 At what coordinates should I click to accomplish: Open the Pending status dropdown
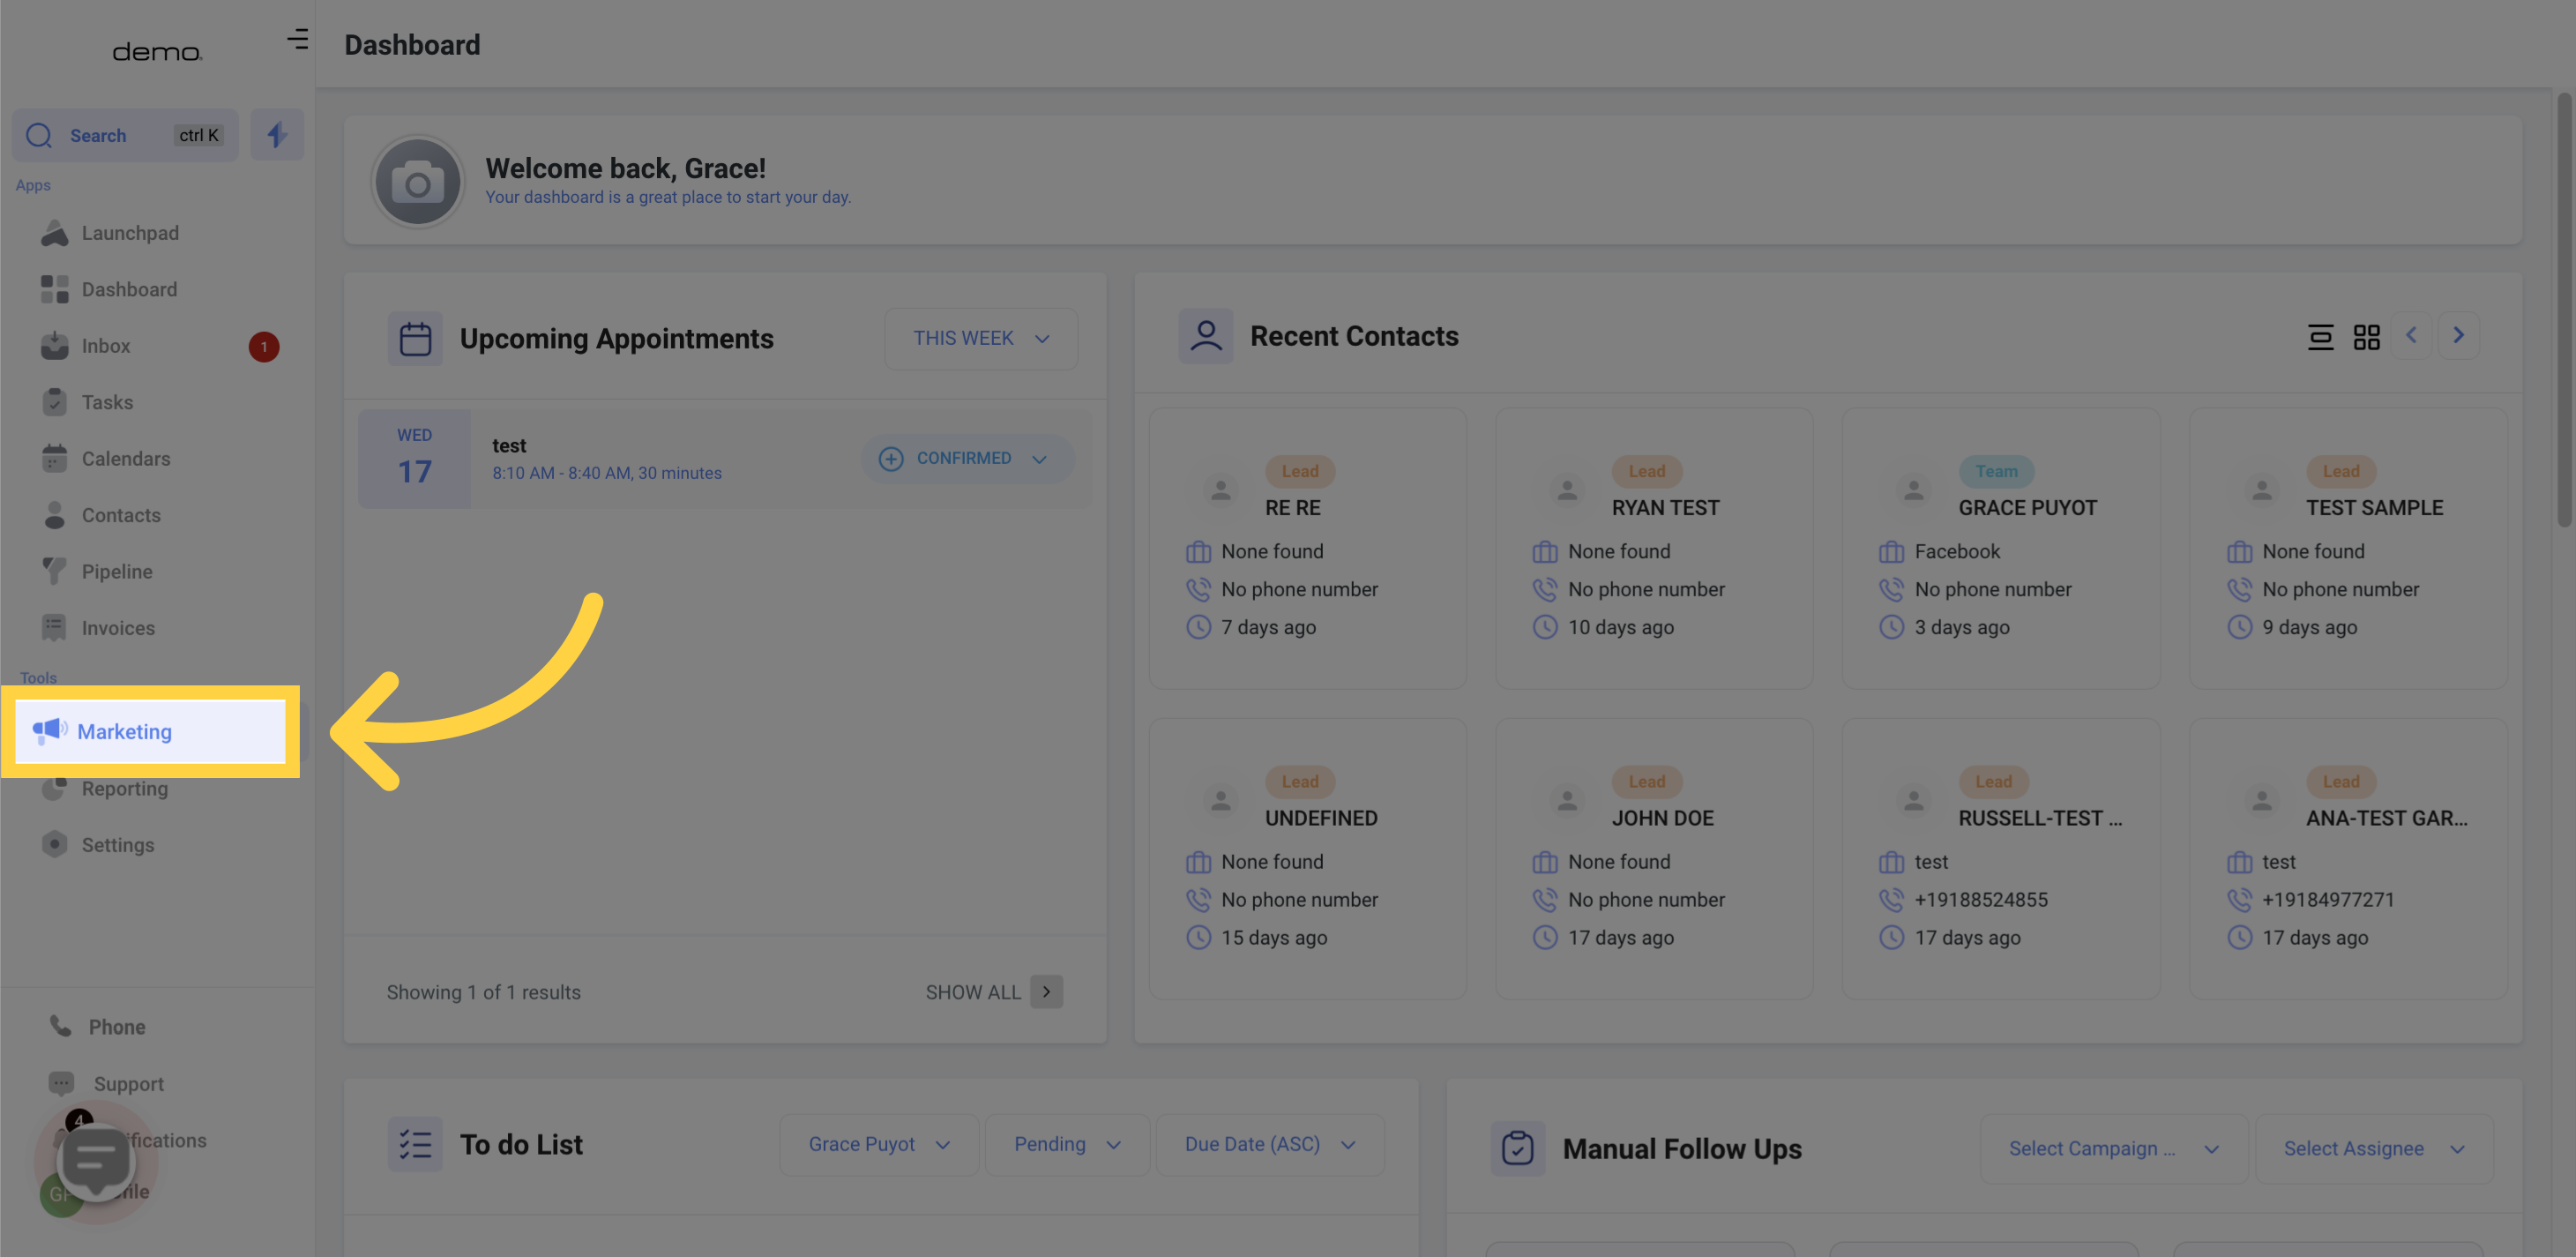pyautogui.click(x=1067, y=1145)
